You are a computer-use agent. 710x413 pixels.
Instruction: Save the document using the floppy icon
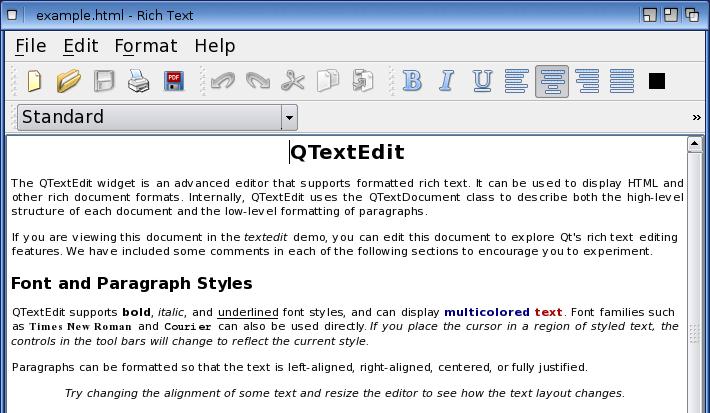[x=104, y=82]
